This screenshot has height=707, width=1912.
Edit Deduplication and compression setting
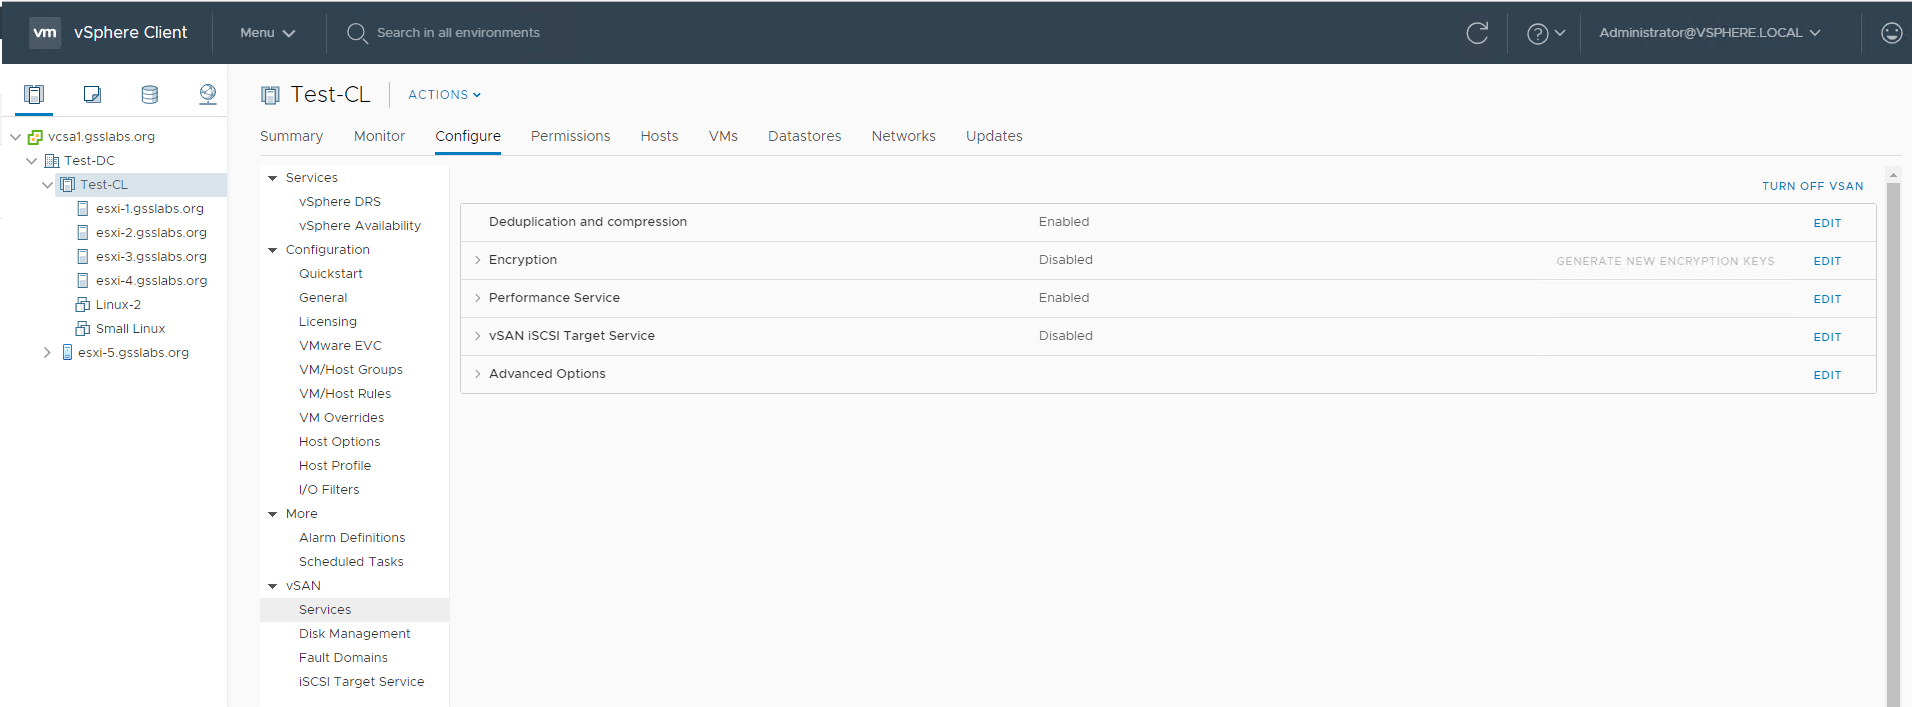click(1827, 223)
